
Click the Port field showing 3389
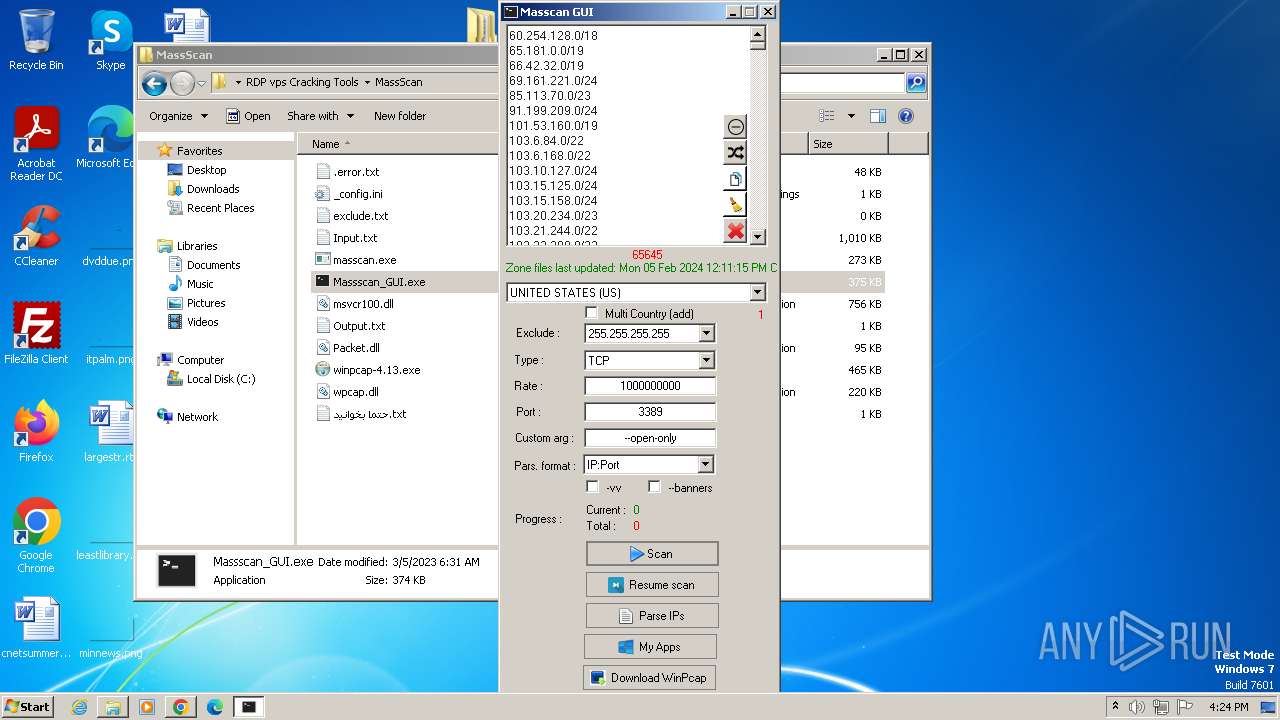click(650, 412)
